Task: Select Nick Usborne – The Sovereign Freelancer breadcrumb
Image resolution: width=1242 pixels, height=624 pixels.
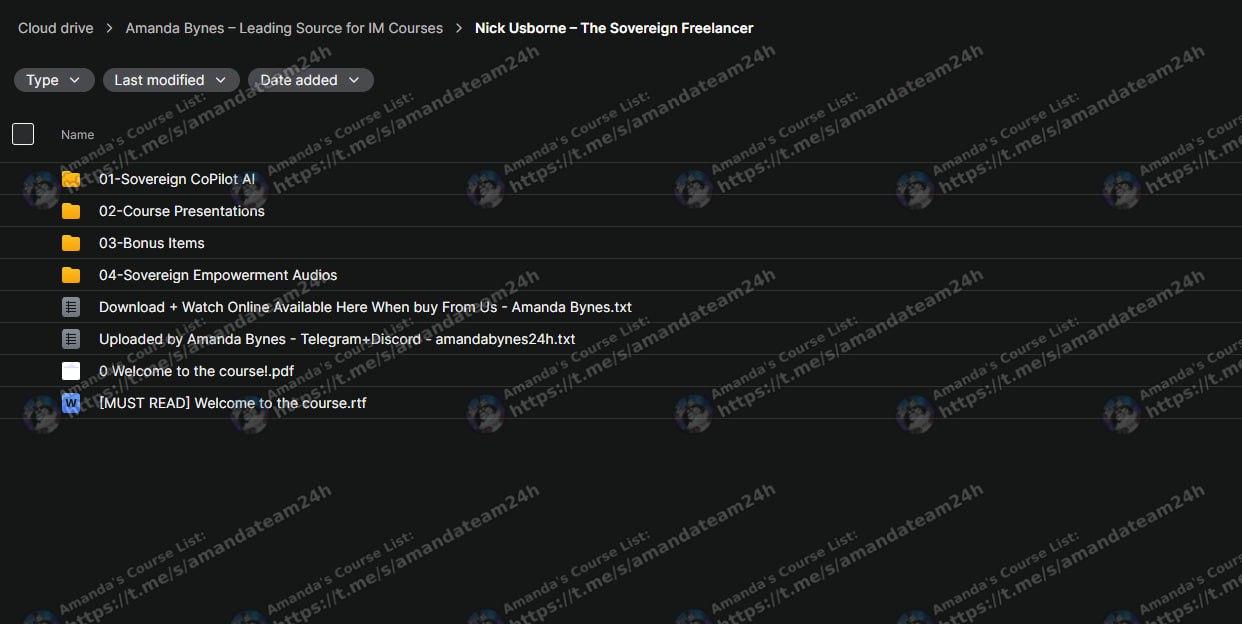Action: (614, 28)
